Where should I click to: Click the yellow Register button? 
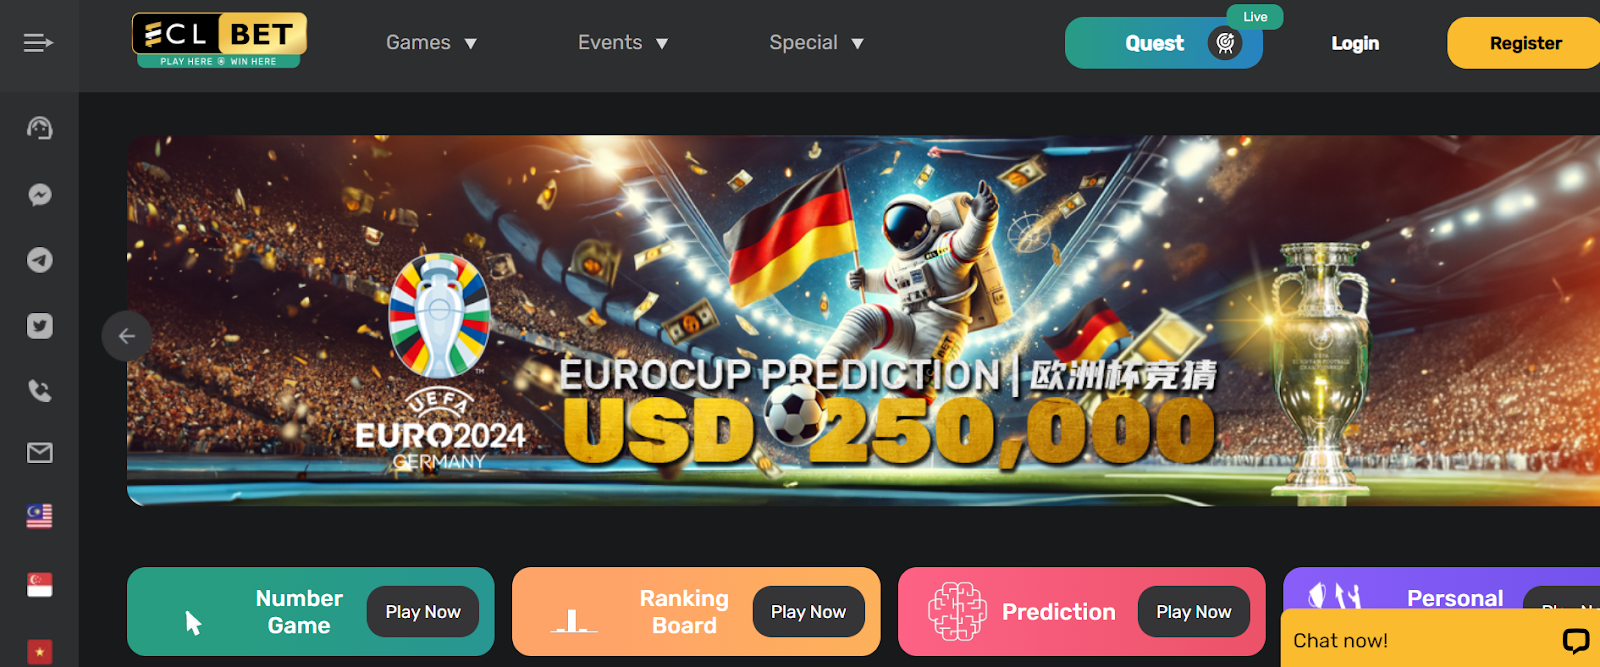[1524, 43]
